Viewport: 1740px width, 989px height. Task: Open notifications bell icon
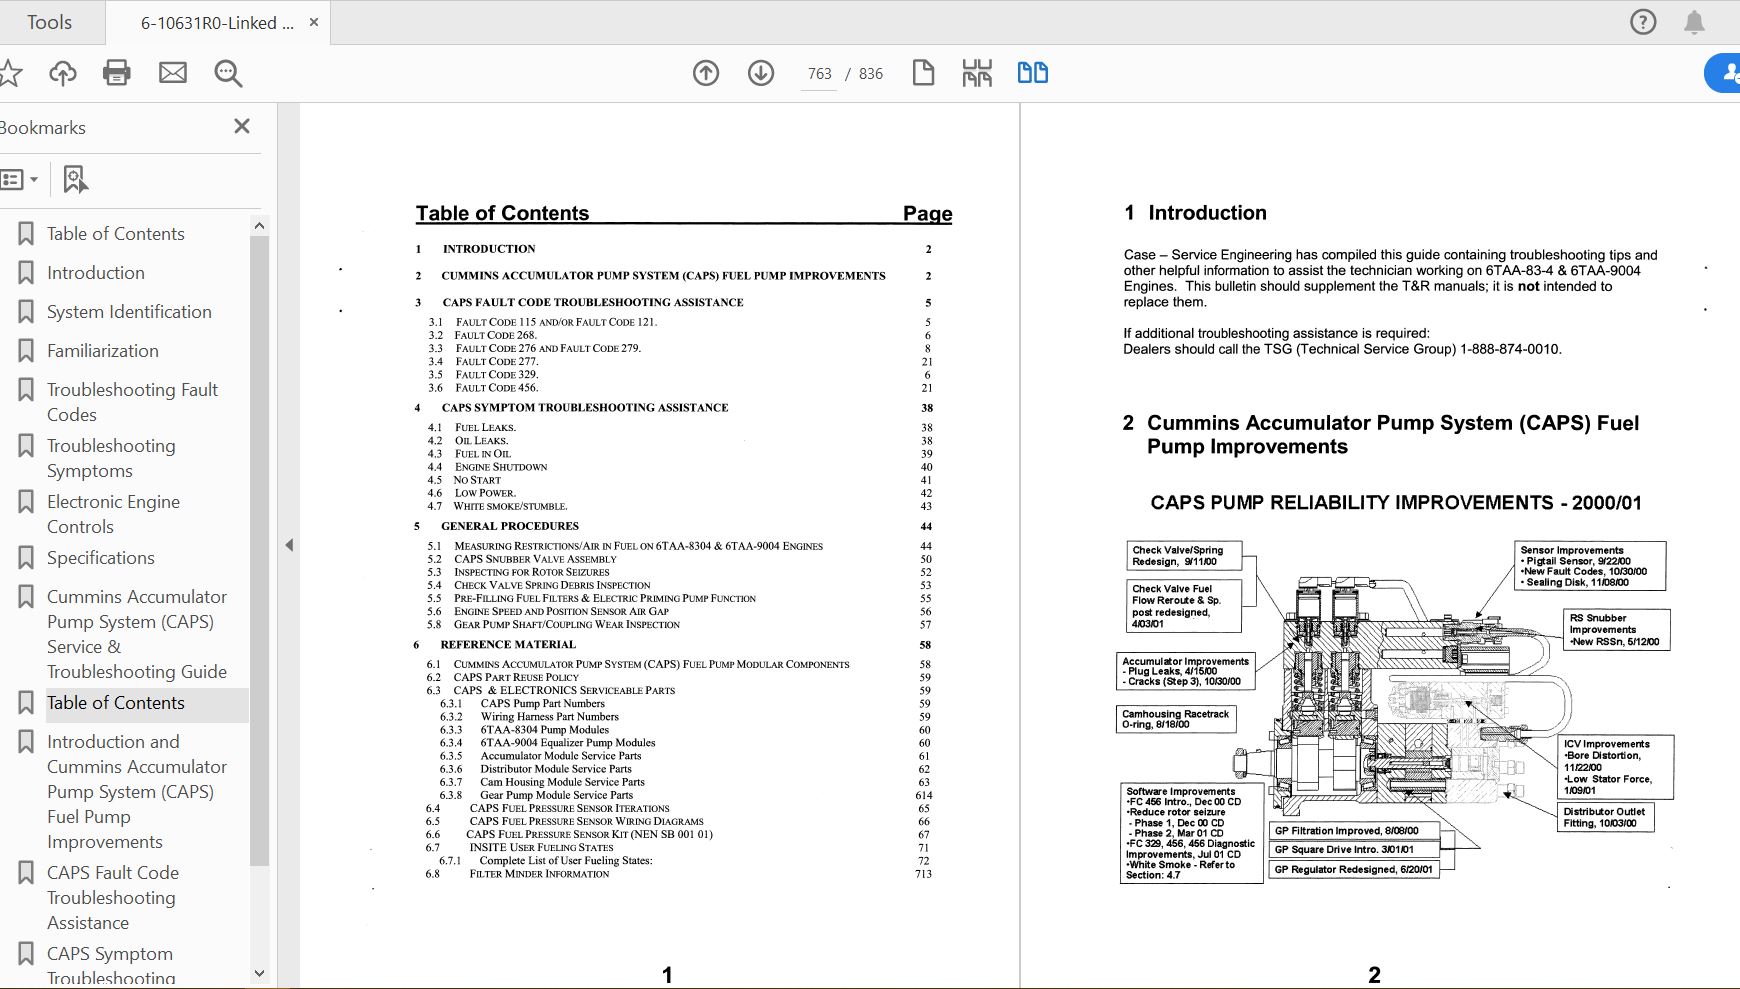click(1694, 22)
